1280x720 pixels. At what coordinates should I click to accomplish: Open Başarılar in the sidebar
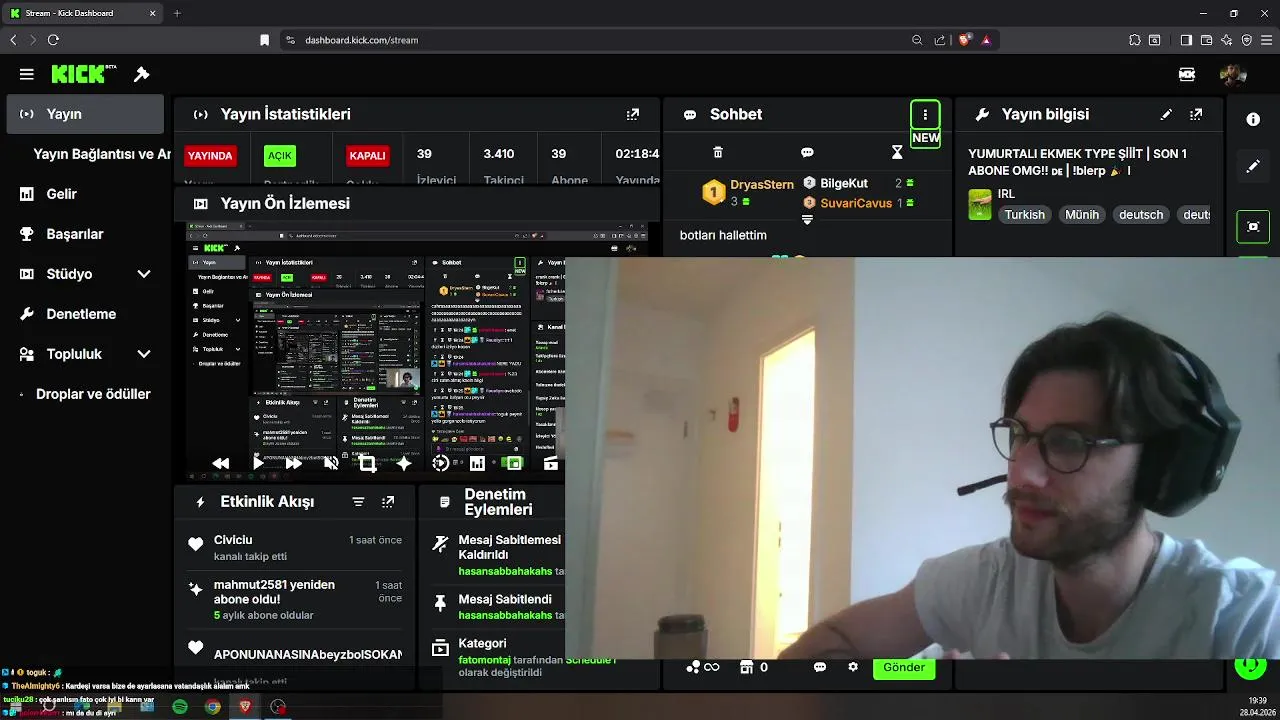(x=75, y=234)
